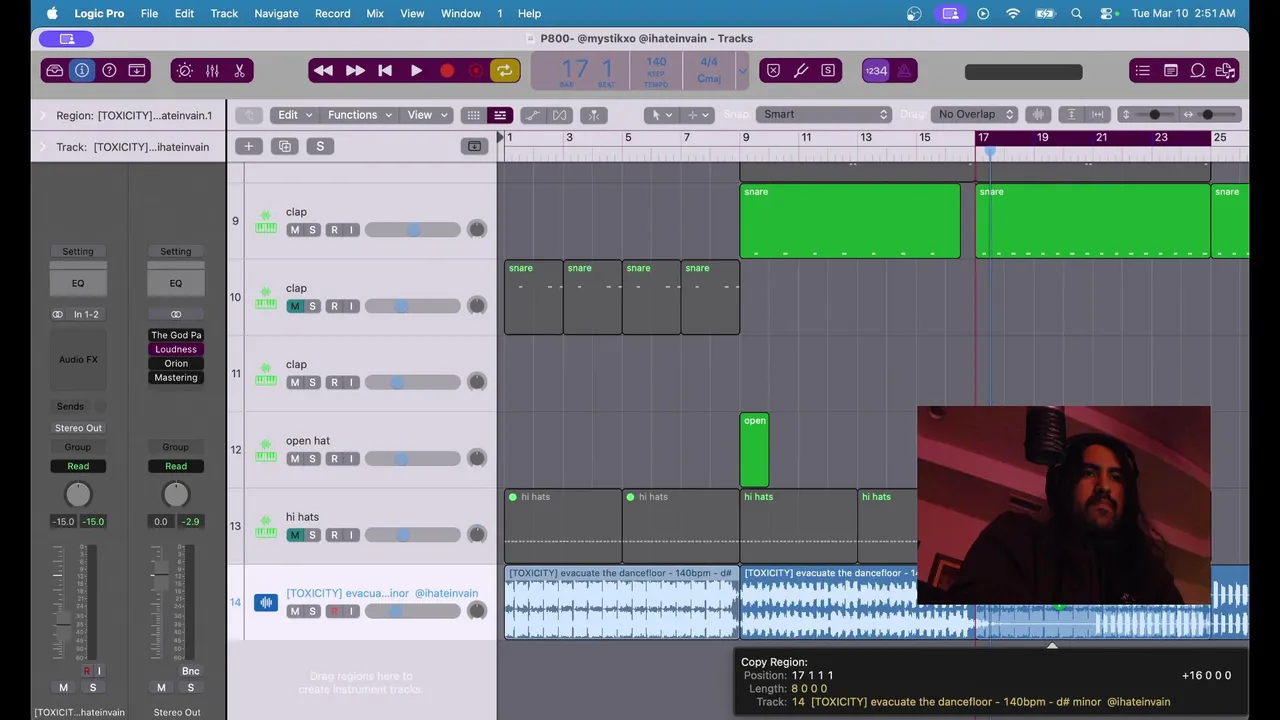Open the pointer Left-click Tool menu
The image size is (1280, 720).
click(x=660, y=115)
